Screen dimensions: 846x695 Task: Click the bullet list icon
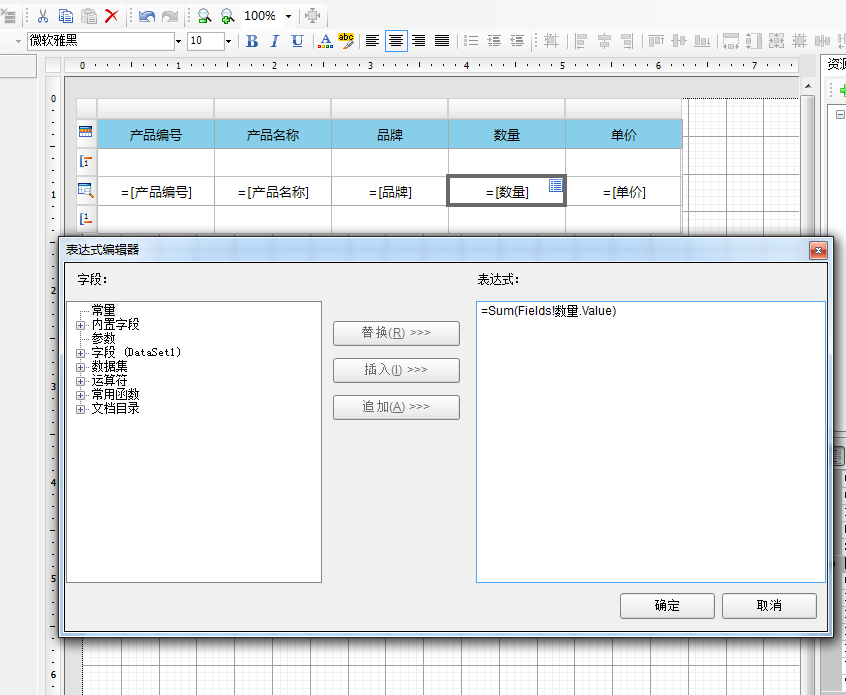[x=471, y=40]
